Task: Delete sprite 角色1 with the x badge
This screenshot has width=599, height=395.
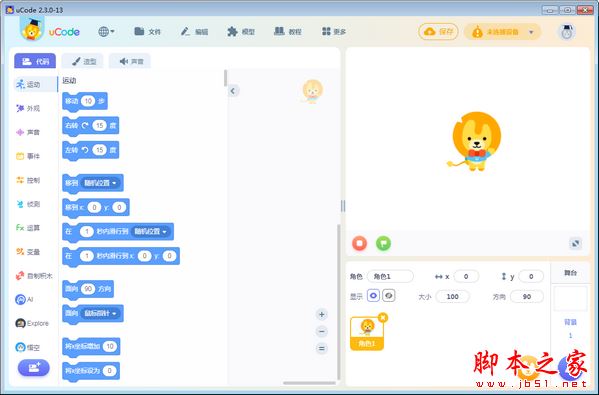Action: click(383, 317)
